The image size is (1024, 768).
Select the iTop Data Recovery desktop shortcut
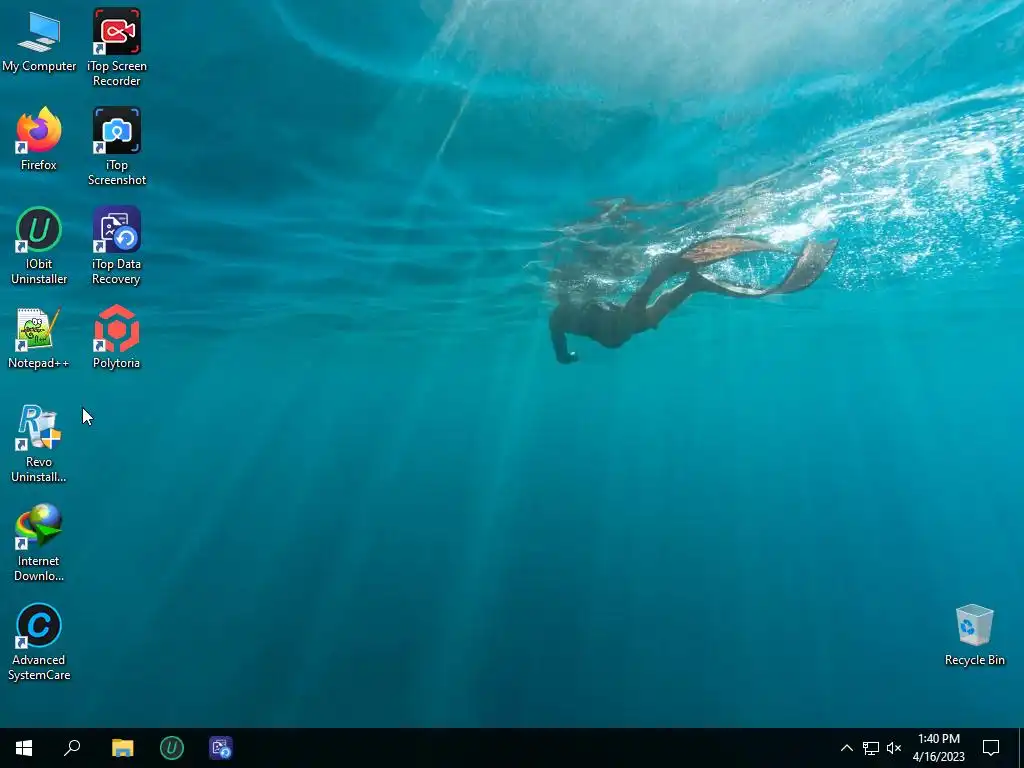tap(116, 246)
